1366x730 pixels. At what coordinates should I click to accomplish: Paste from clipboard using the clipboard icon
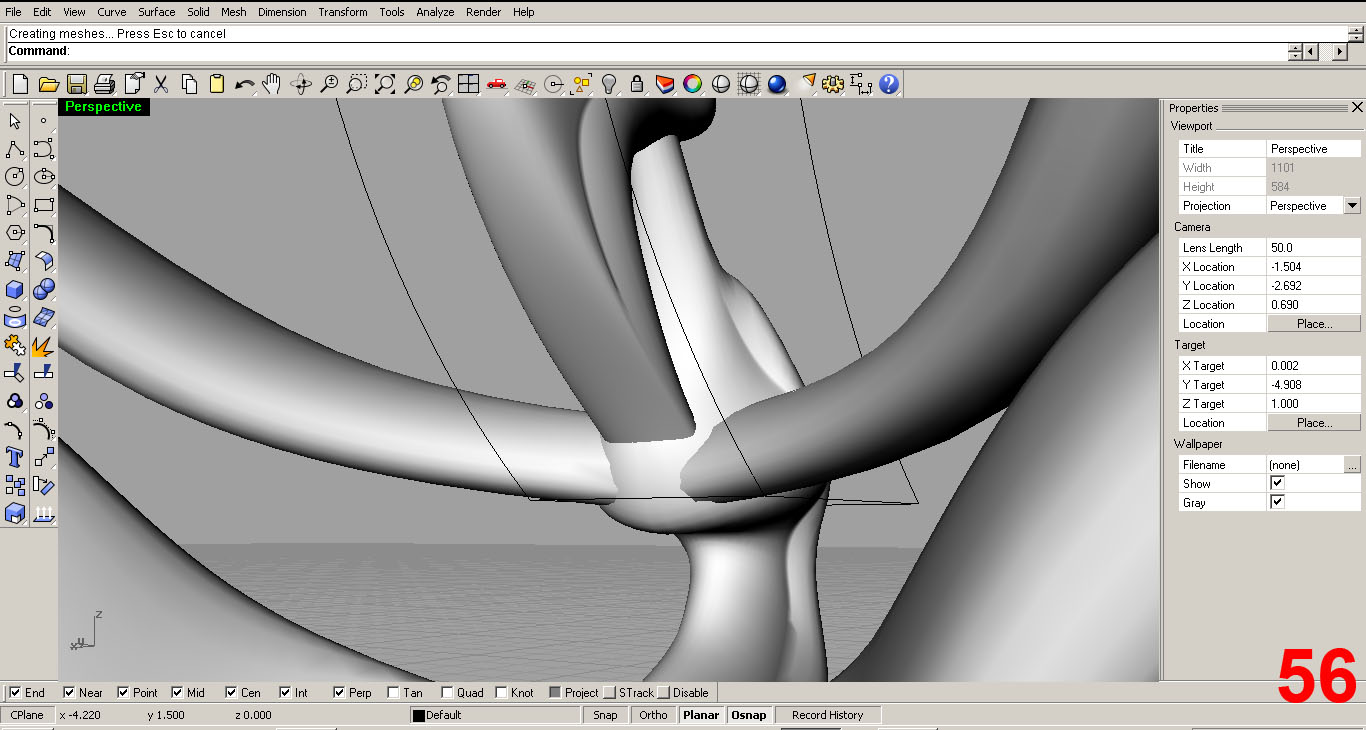point(217,84)
